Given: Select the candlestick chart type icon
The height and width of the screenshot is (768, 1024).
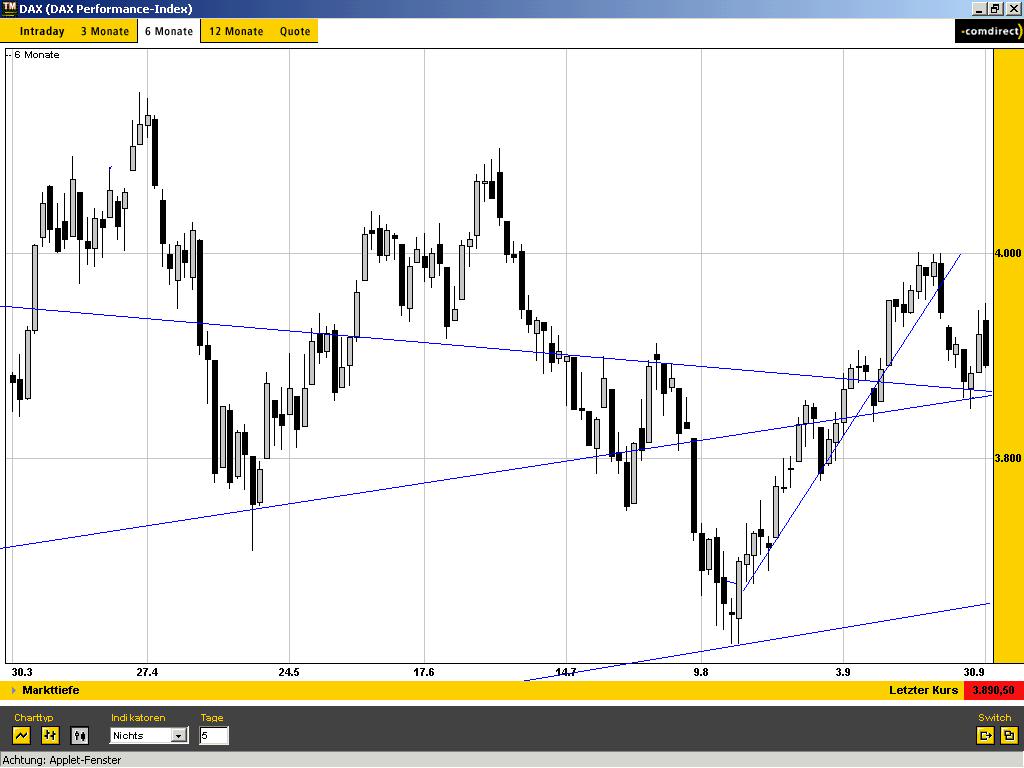Looking at the screenshot, I should [x=80, y=735].
